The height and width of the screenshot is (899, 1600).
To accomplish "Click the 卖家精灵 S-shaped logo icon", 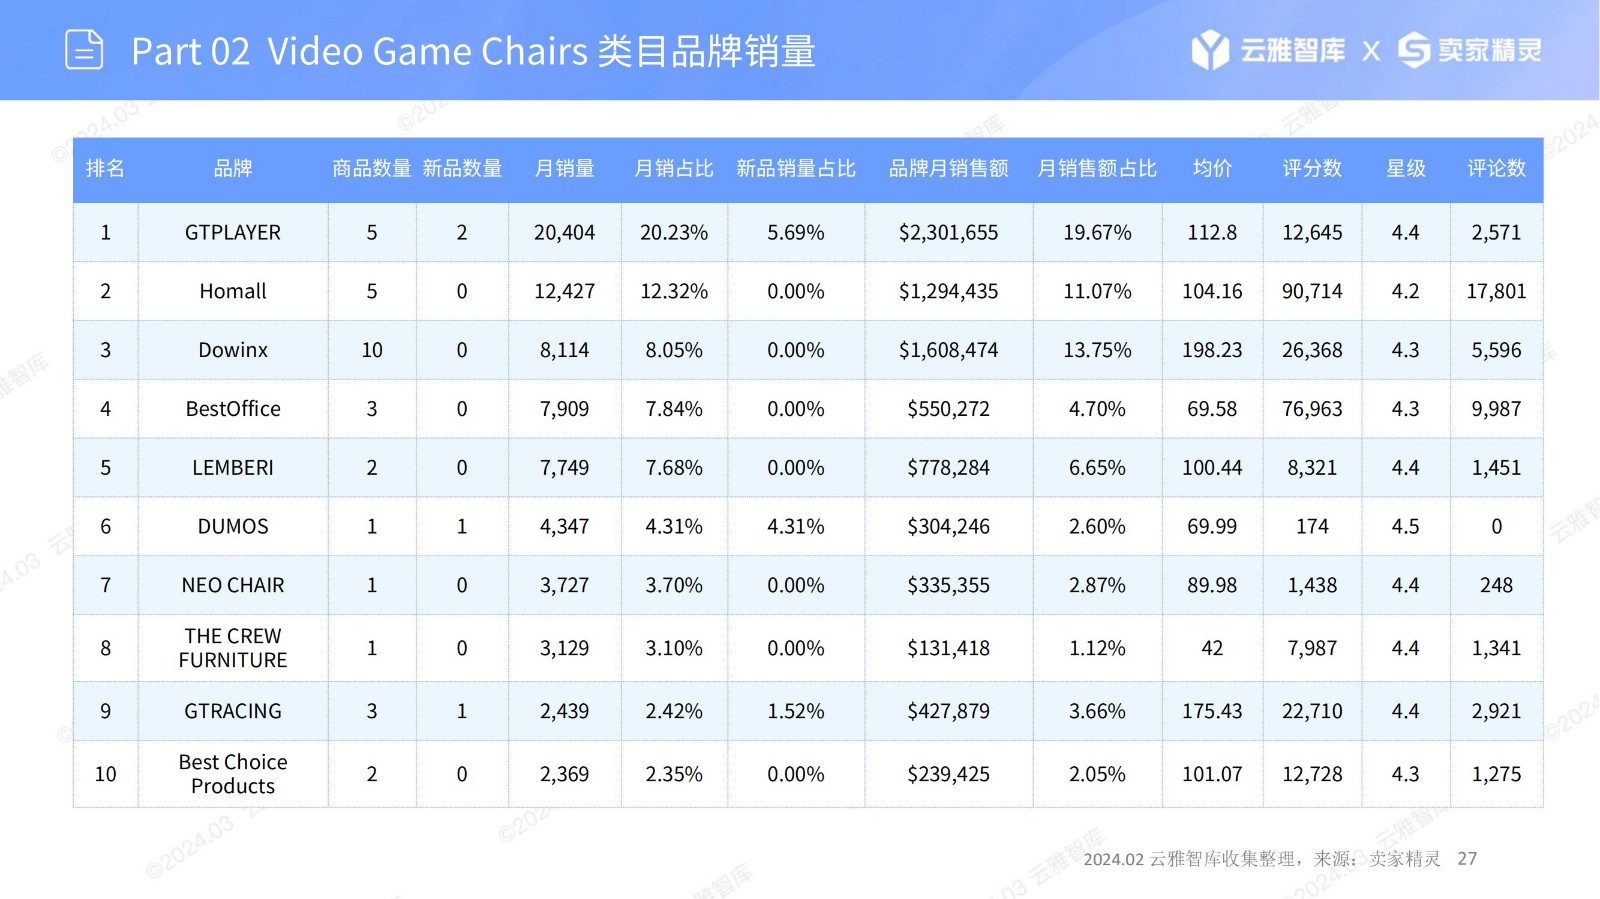I will point(1414,50).
